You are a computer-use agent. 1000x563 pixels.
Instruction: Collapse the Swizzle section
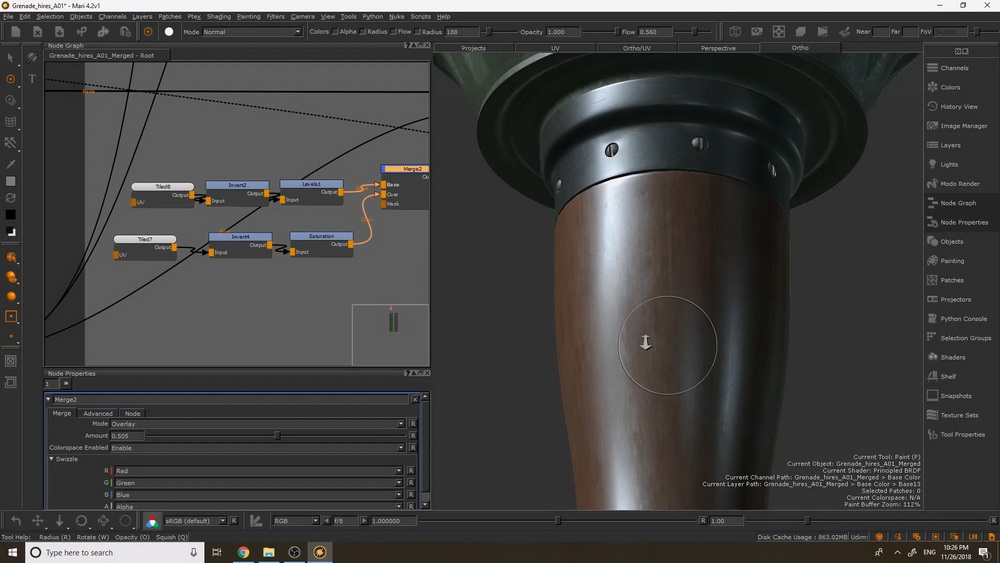click(52, 459)
